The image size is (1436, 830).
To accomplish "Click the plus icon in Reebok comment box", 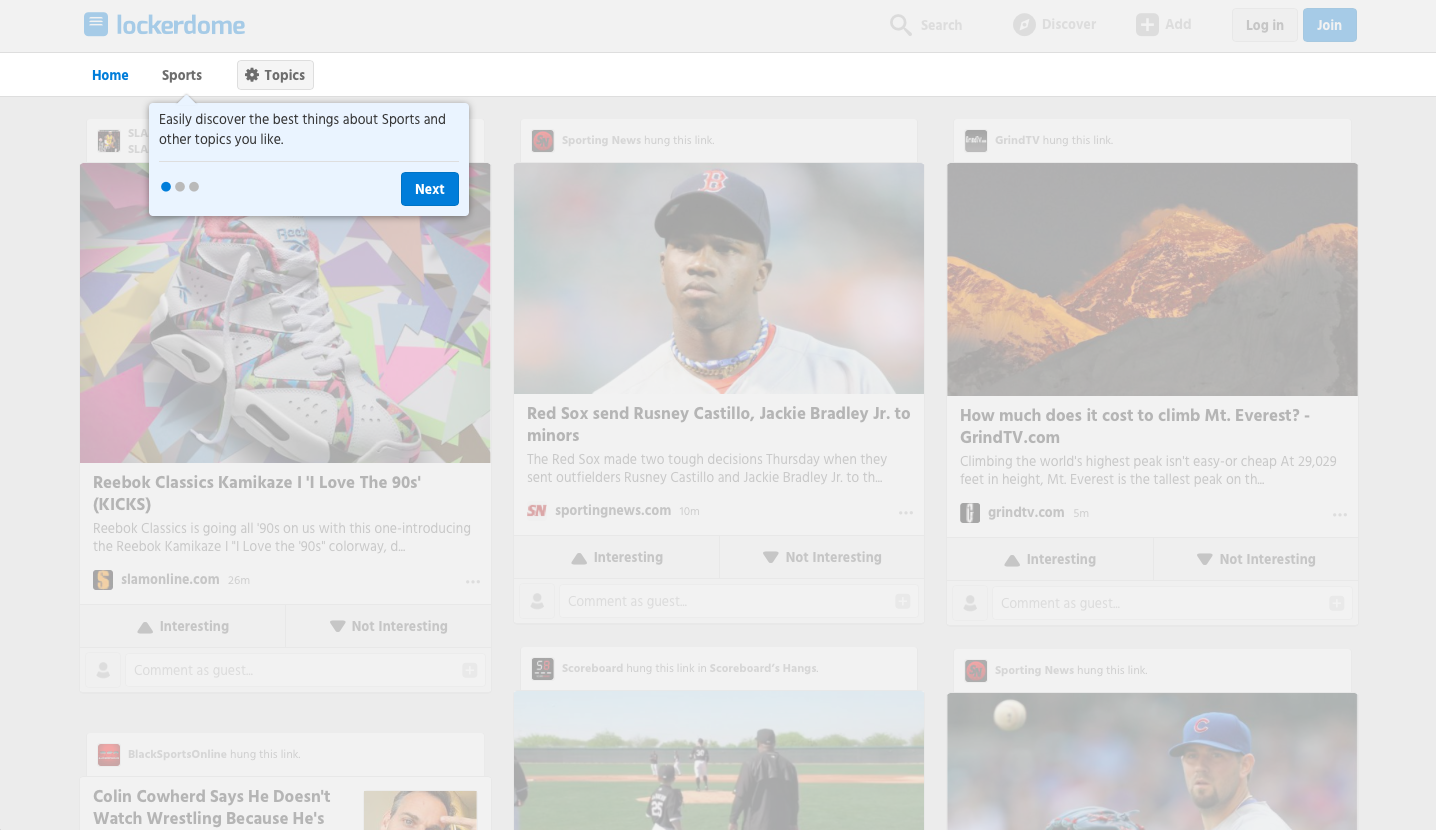I will [469, 670].
